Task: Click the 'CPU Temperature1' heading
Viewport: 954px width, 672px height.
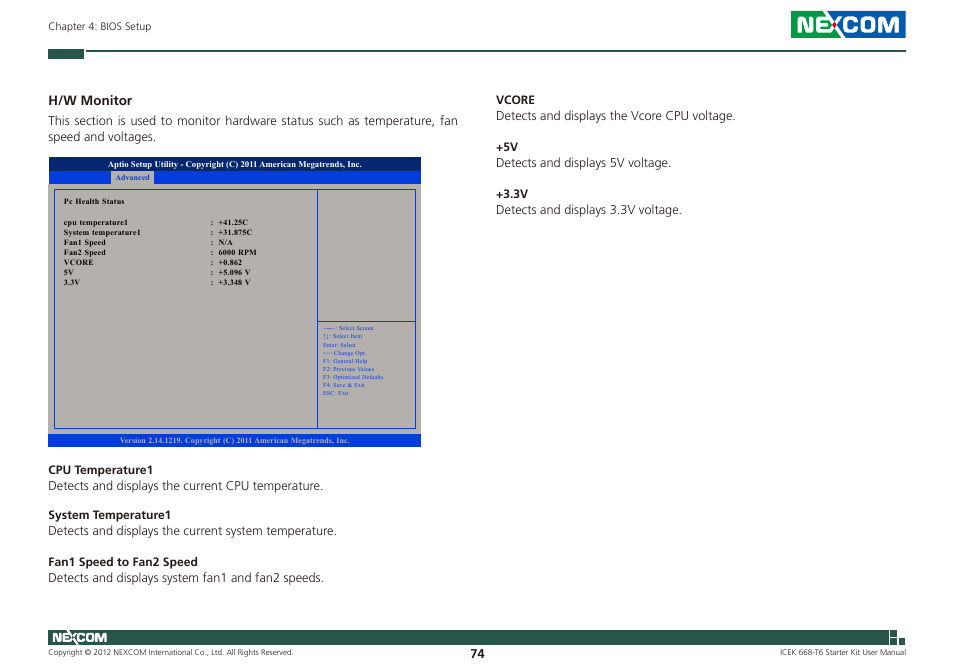Action: pos(100,470)
